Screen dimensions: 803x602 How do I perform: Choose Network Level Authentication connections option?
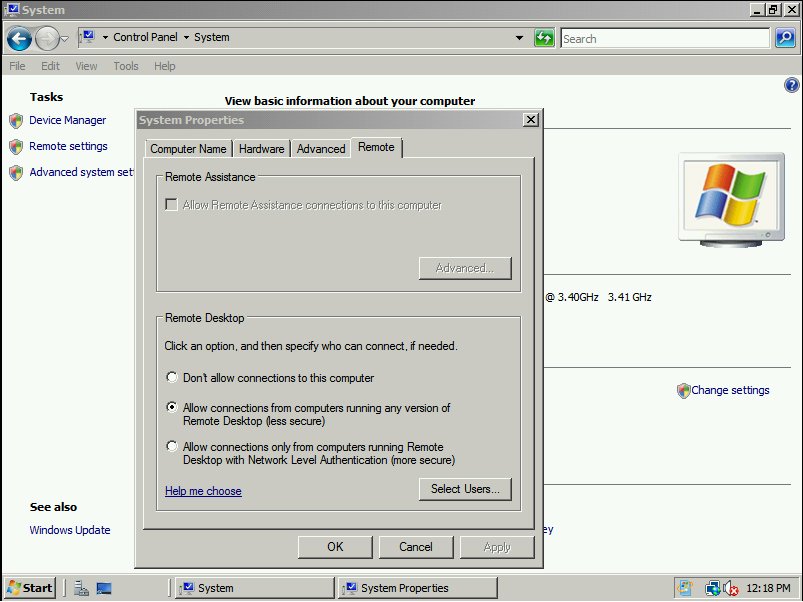pos(172,447)
